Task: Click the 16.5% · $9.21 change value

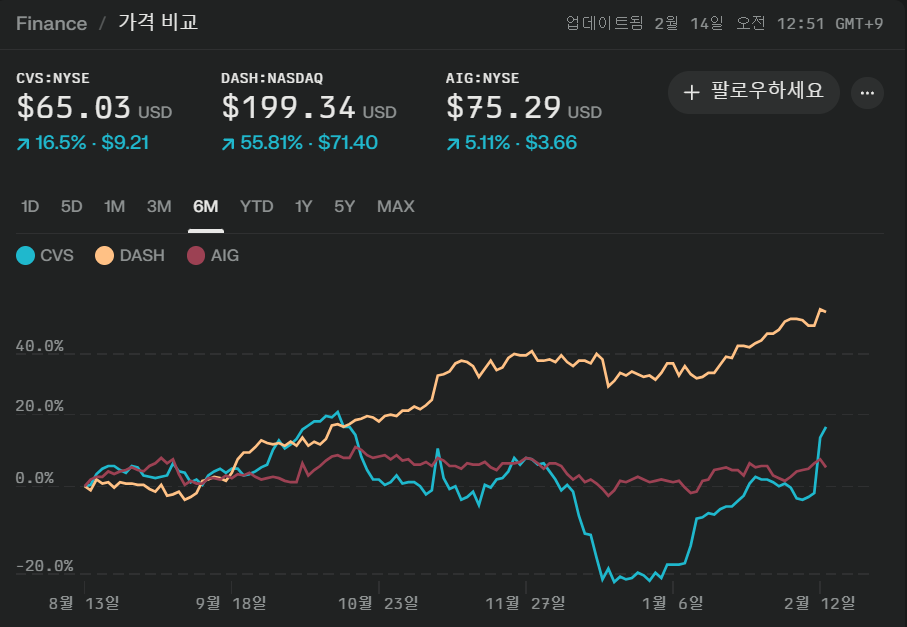Action: (x=92, y=142)
